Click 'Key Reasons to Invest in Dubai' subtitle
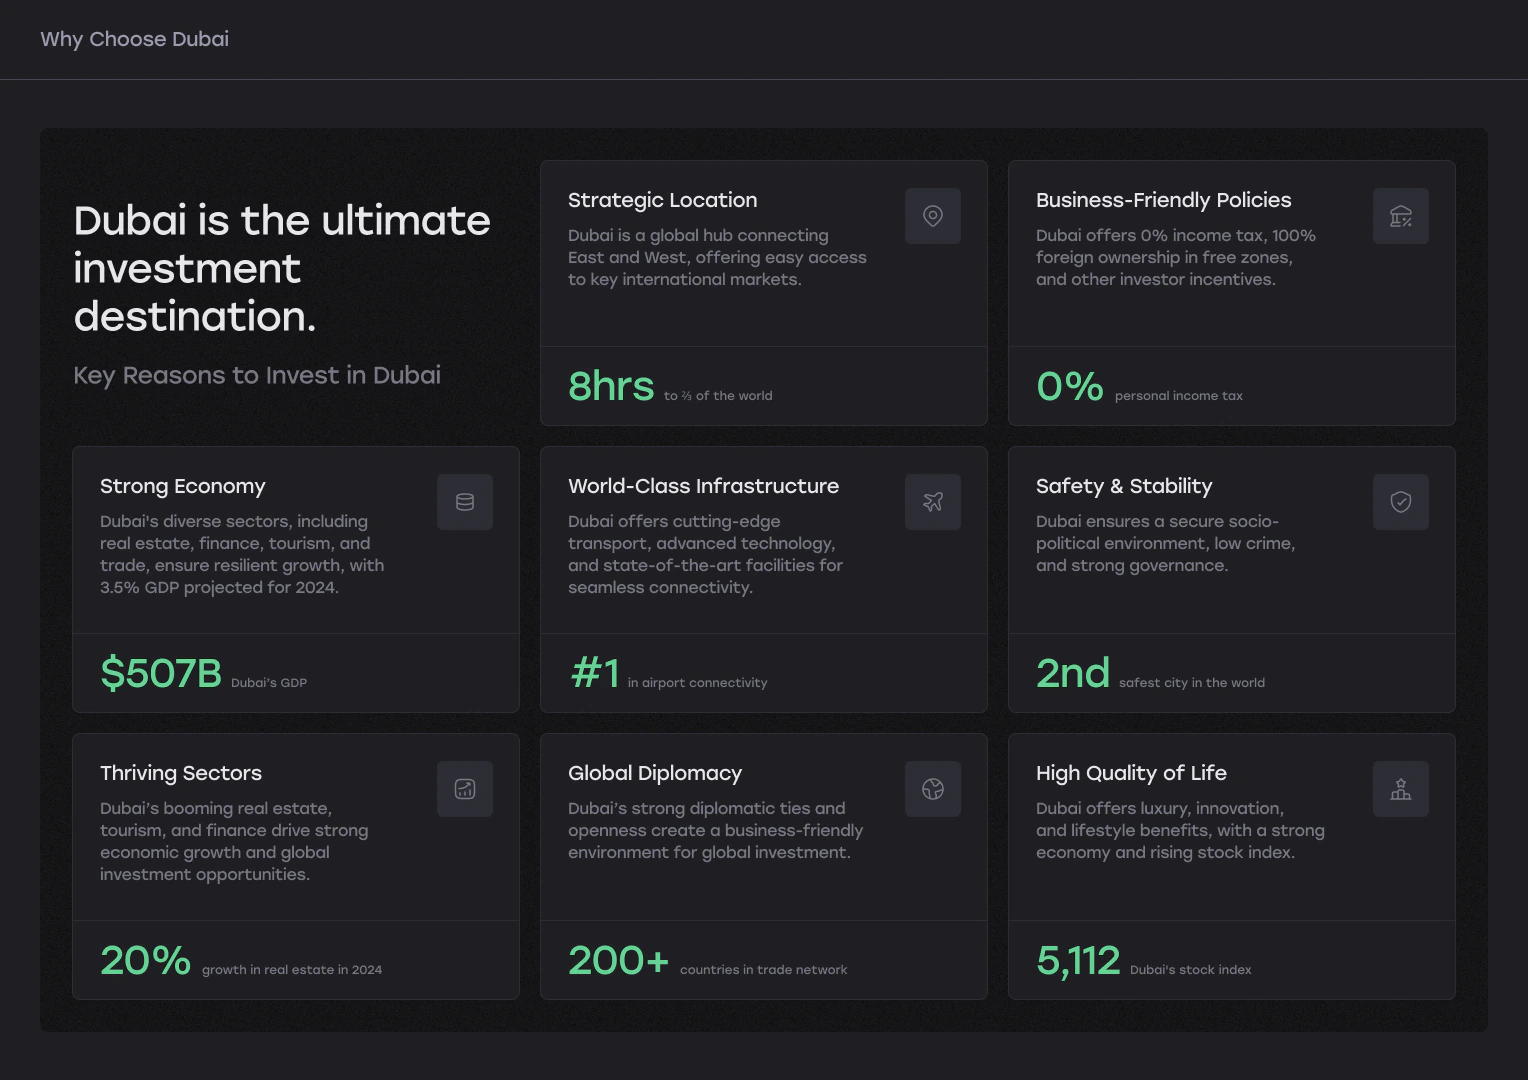The image size is (1528, 1080). 257,375
